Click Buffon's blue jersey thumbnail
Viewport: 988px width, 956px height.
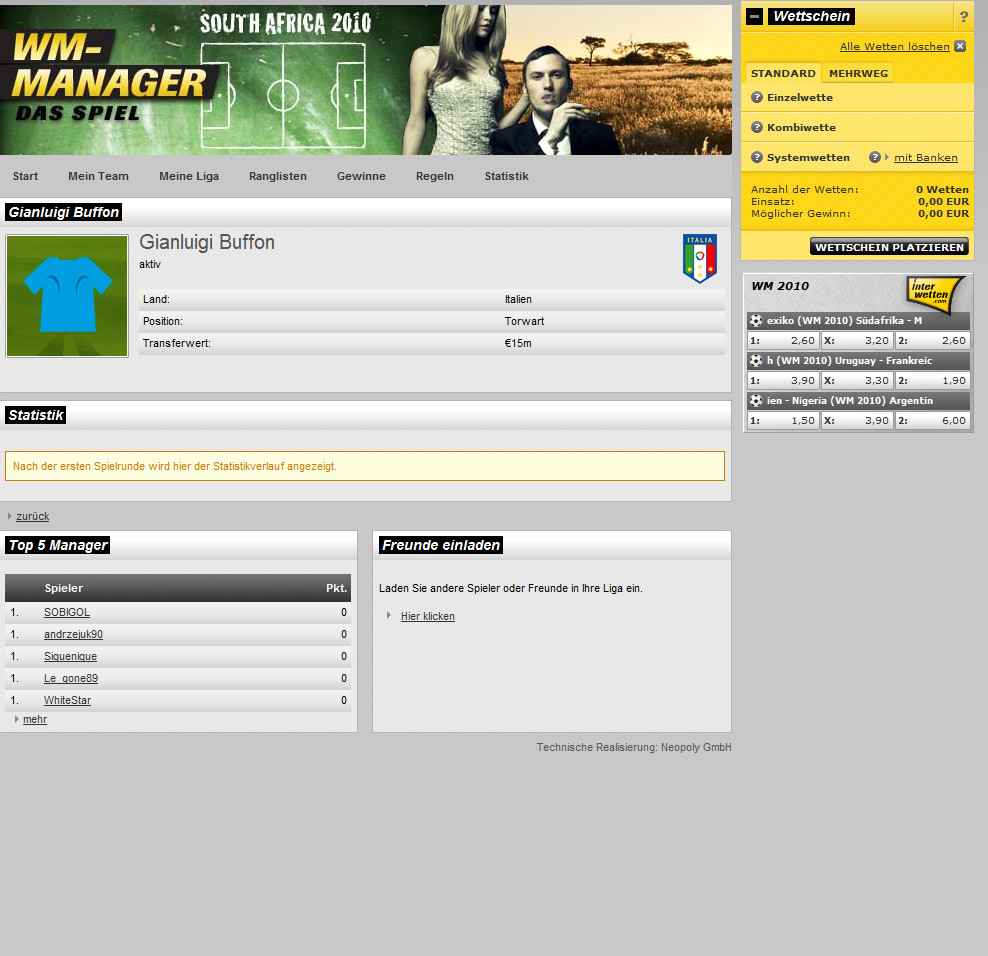click(x=67, y=296)
